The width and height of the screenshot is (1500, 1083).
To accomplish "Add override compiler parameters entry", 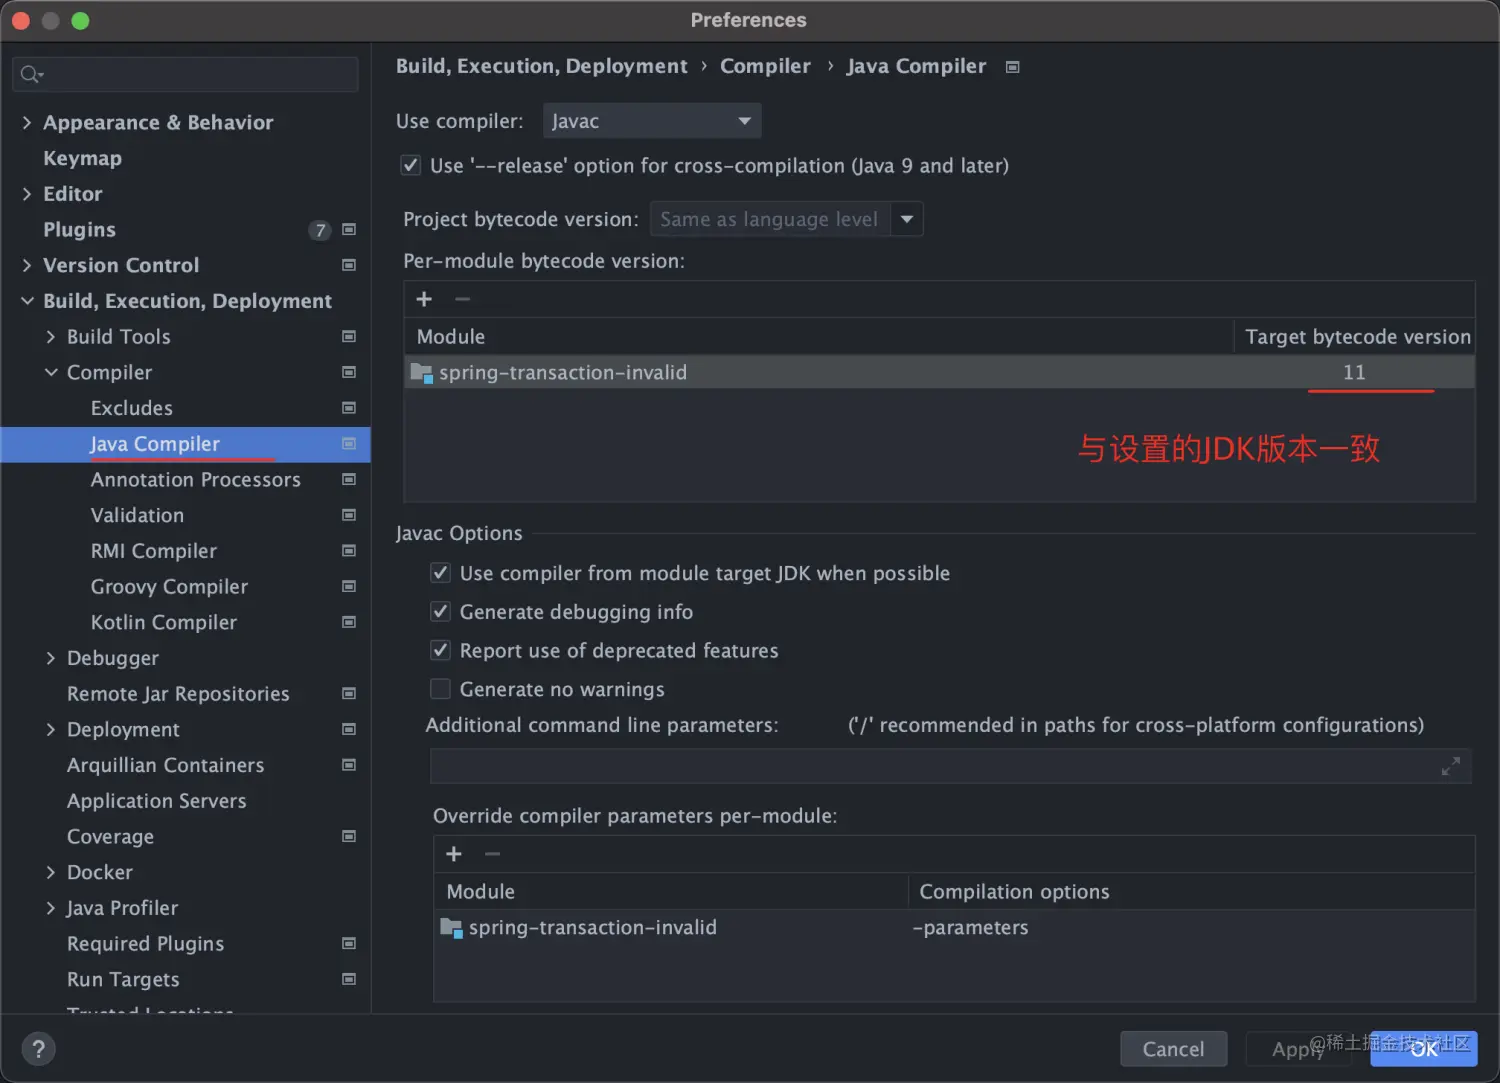I will (x=454, y=854).
